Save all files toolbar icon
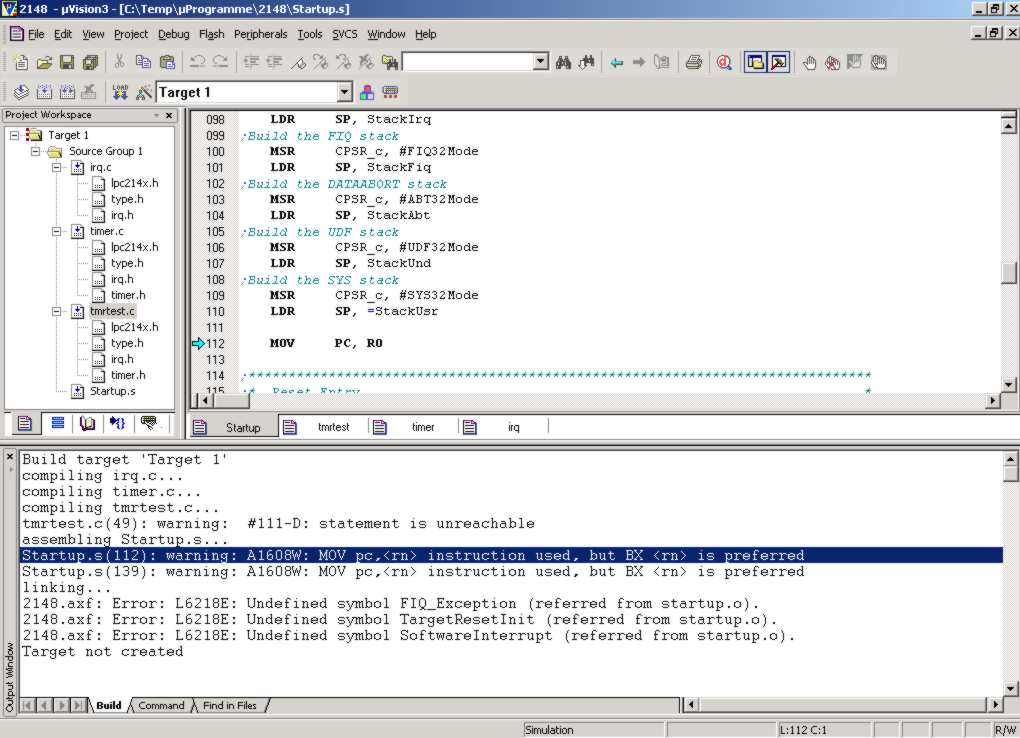This screenshot has height=738, width=1020. (x=90, y=62)
